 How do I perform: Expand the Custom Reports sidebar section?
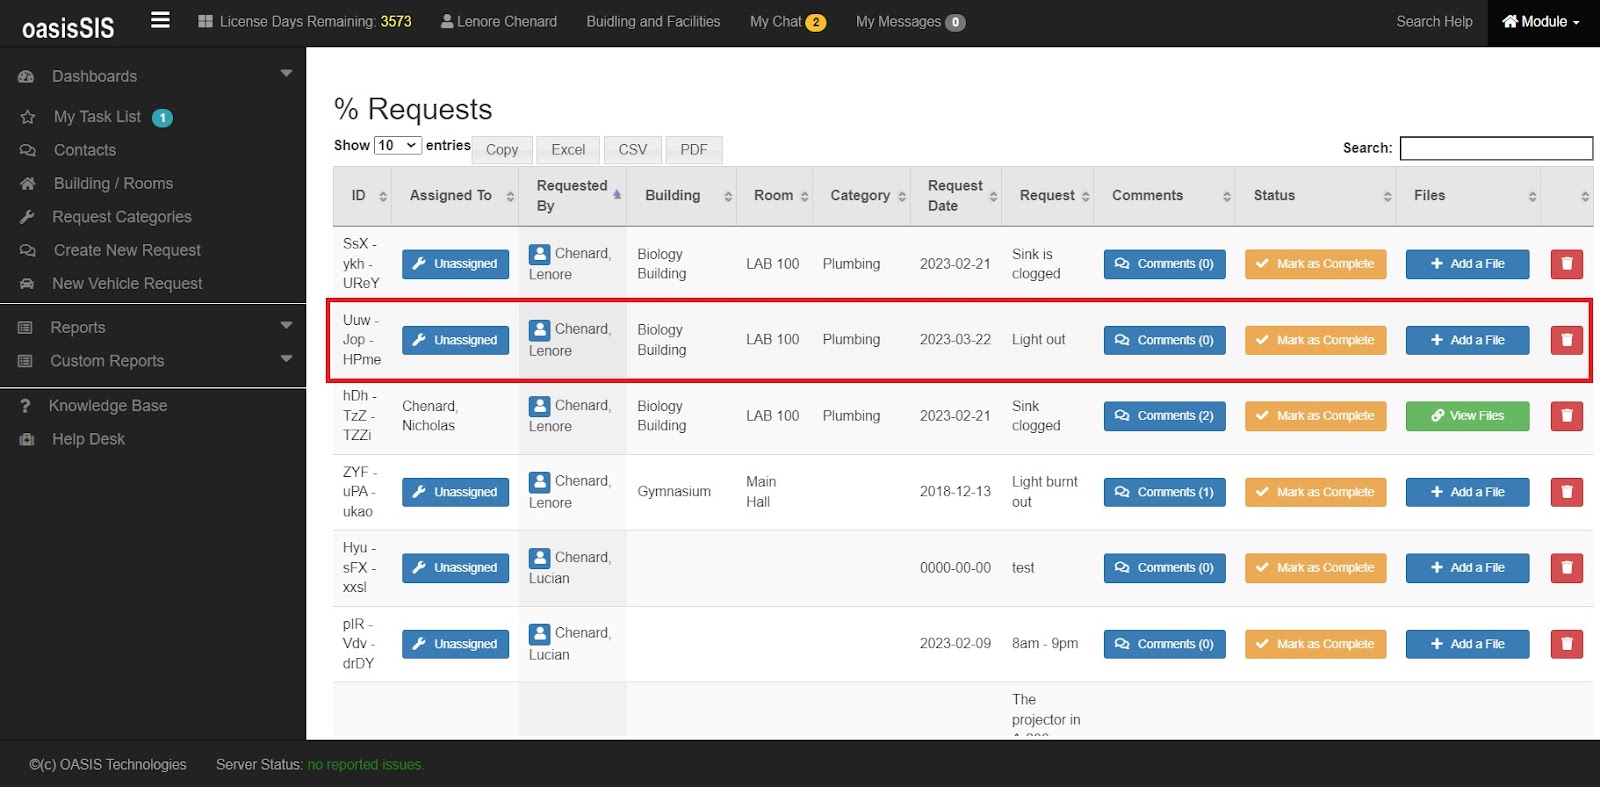(286, 359)
